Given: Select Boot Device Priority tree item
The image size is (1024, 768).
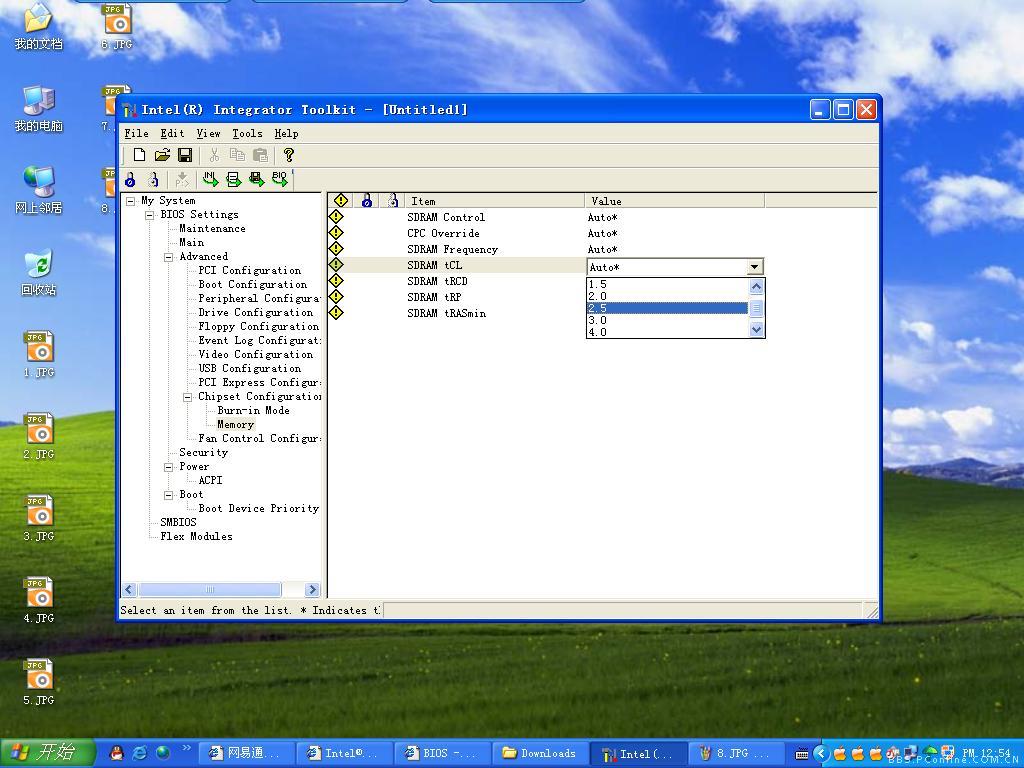Looking at the screenshot, I should click(259, 508).
